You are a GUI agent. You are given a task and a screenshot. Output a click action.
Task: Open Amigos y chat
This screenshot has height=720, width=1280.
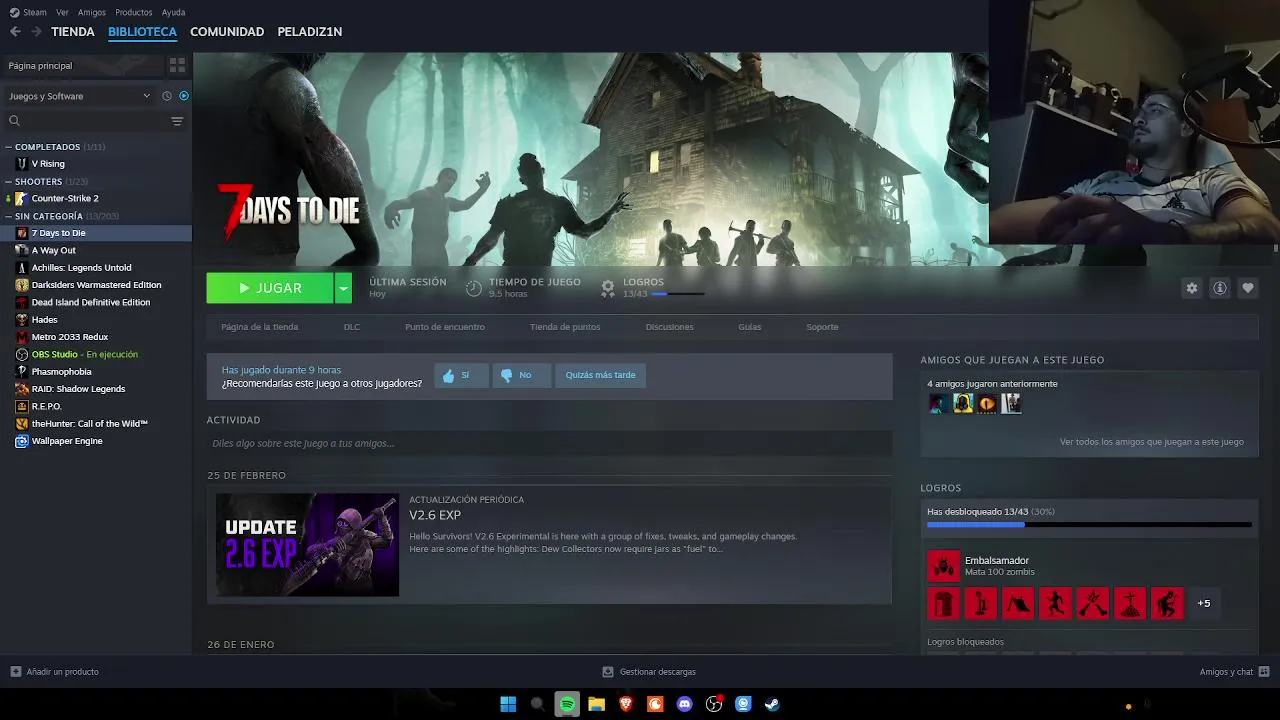point(1234,672)
